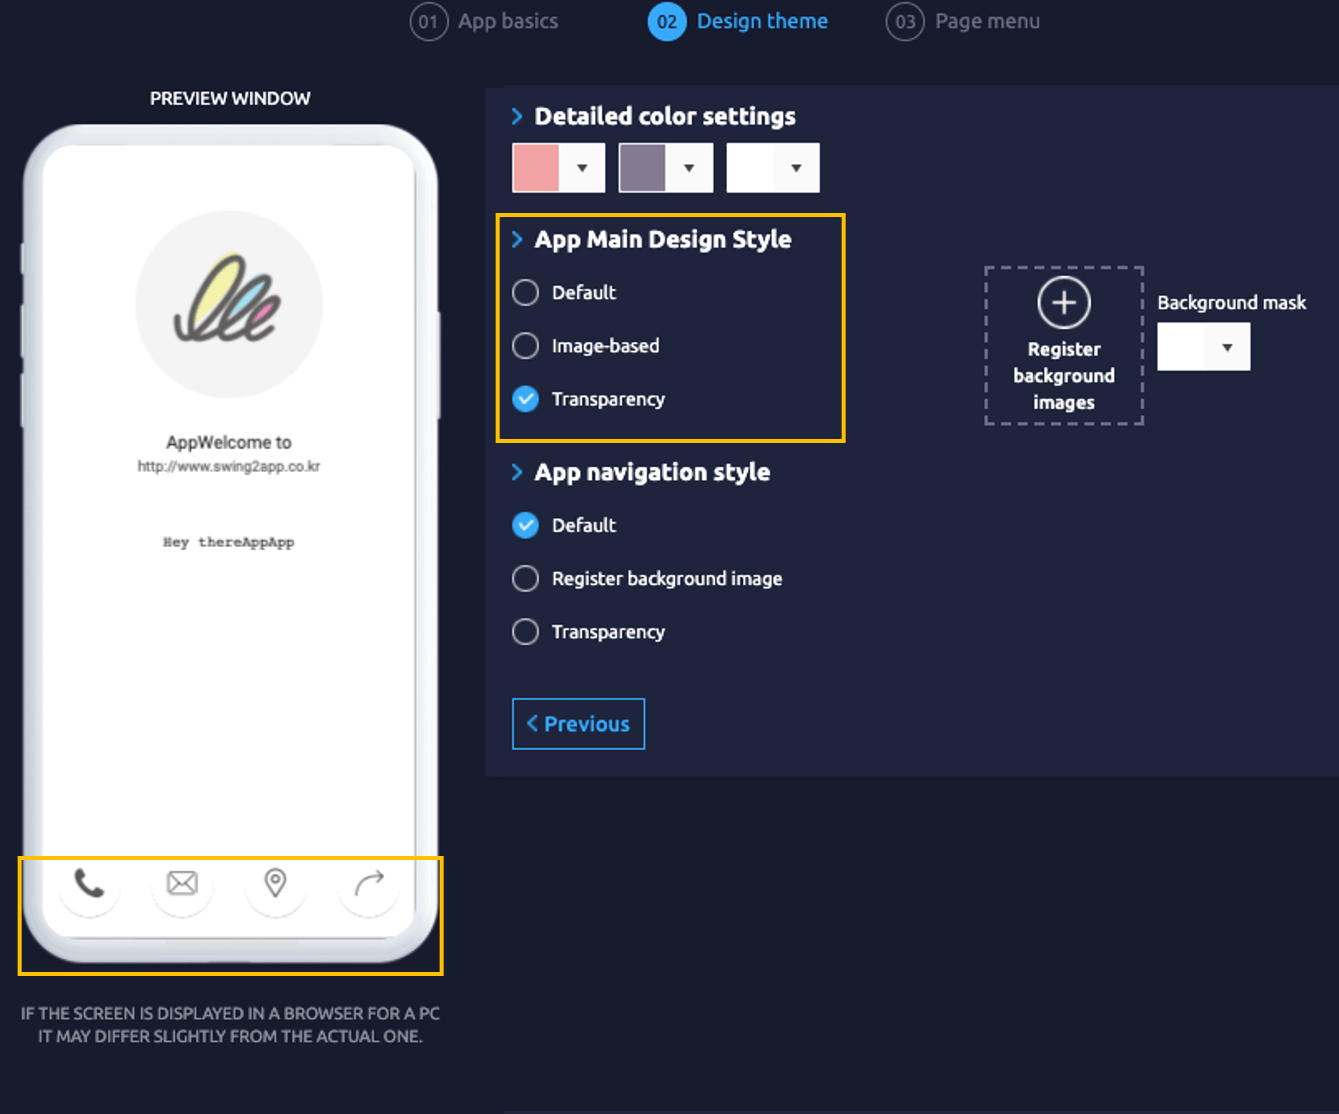
Task: Choose Register background image navigation option
Action: tap(525, 579)
